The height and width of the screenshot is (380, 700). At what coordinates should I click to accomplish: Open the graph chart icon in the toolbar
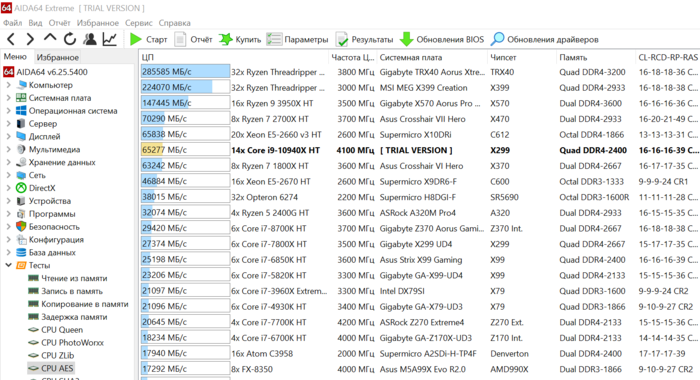pyautogui.click(x=110, y=39)
